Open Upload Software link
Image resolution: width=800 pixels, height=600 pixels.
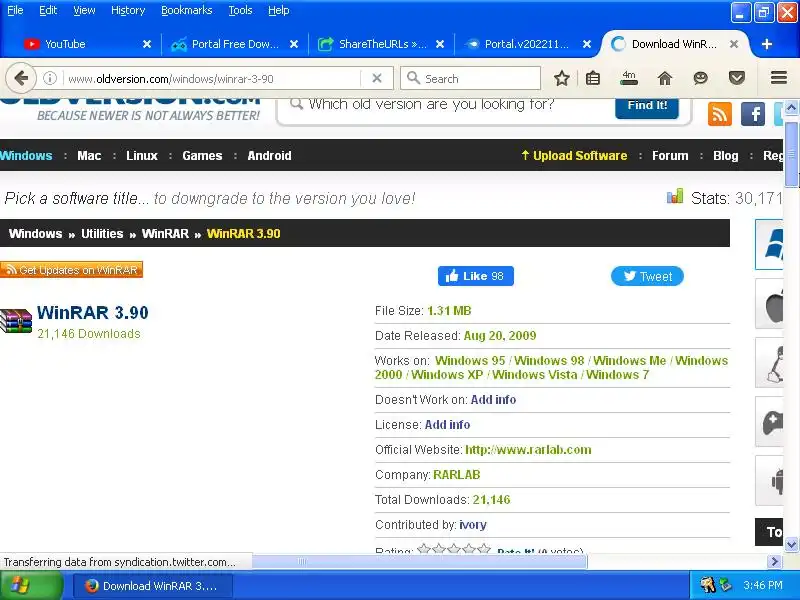(574, 156)
